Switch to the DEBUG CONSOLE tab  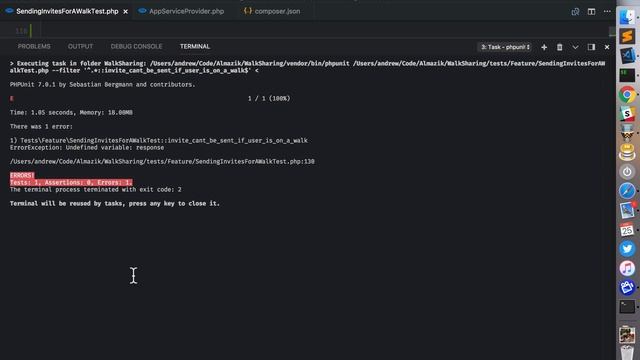coord(136,47)
